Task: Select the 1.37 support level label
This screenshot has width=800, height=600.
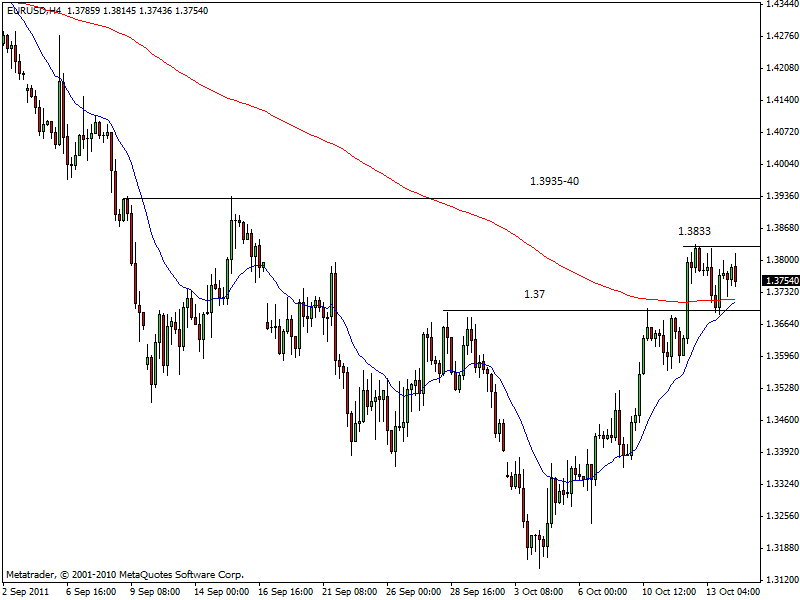Action: 535,294
